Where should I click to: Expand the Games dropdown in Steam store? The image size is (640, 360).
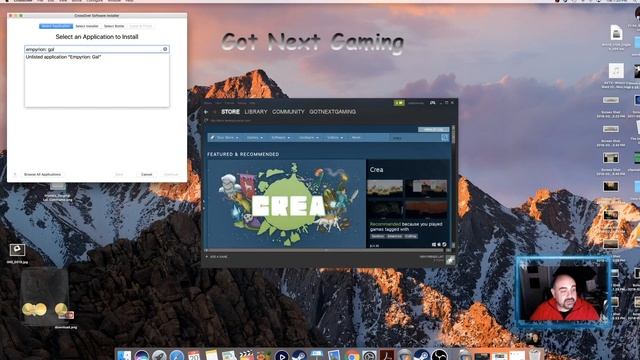point(255,138)
